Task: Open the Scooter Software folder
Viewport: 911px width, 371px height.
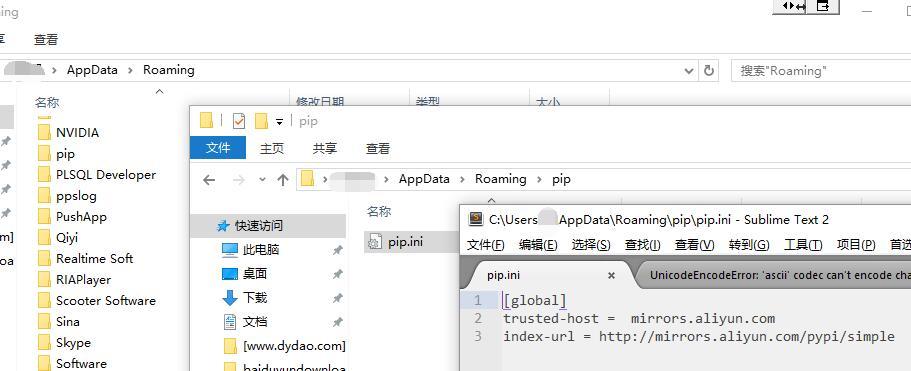Action: pos(97,301)
